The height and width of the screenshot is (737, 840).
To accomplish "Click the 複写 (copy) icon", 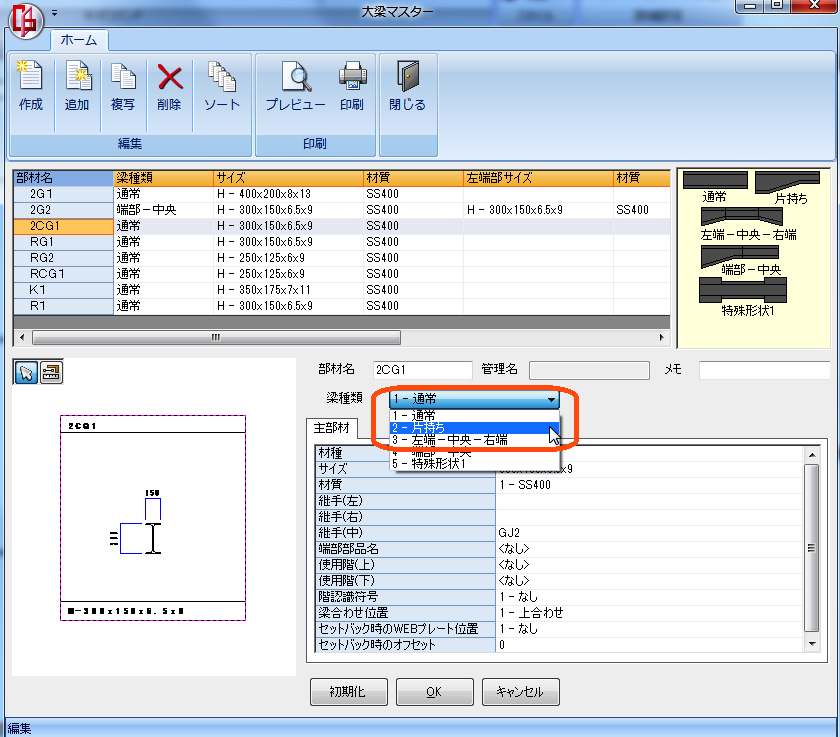I will pos(123,86).
